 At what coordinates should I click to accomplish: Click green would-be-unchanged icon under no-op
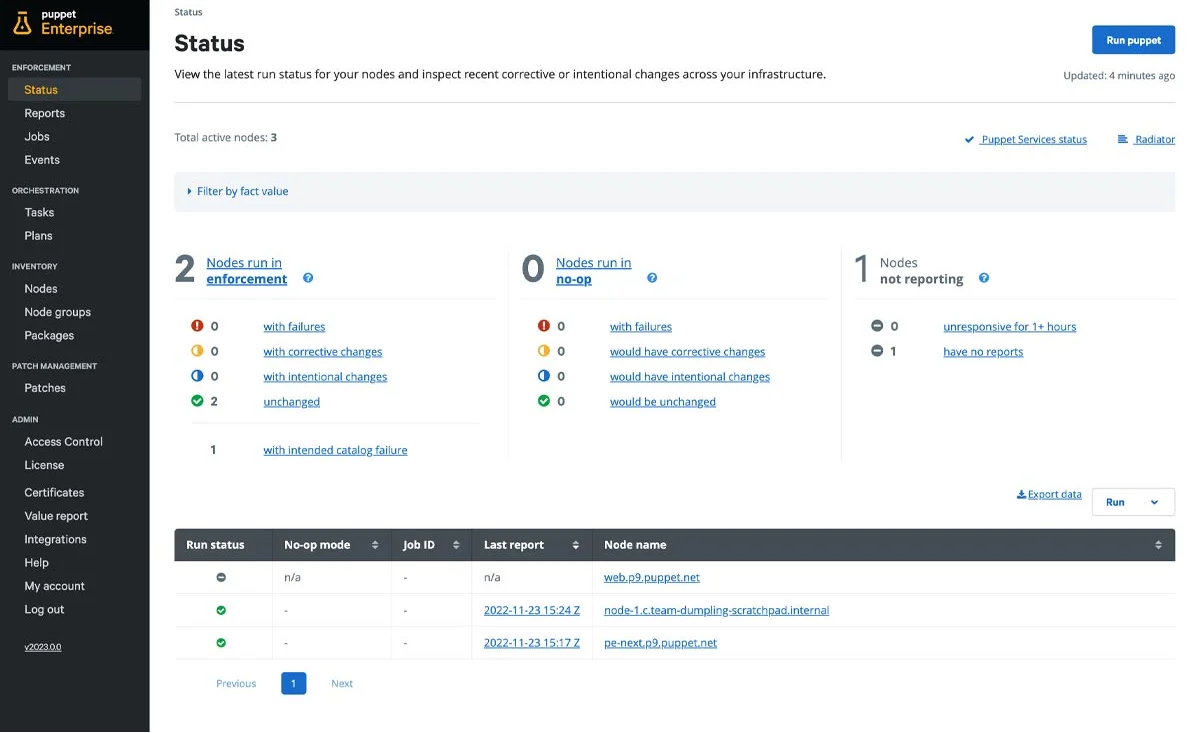click(x=544, y=401)
